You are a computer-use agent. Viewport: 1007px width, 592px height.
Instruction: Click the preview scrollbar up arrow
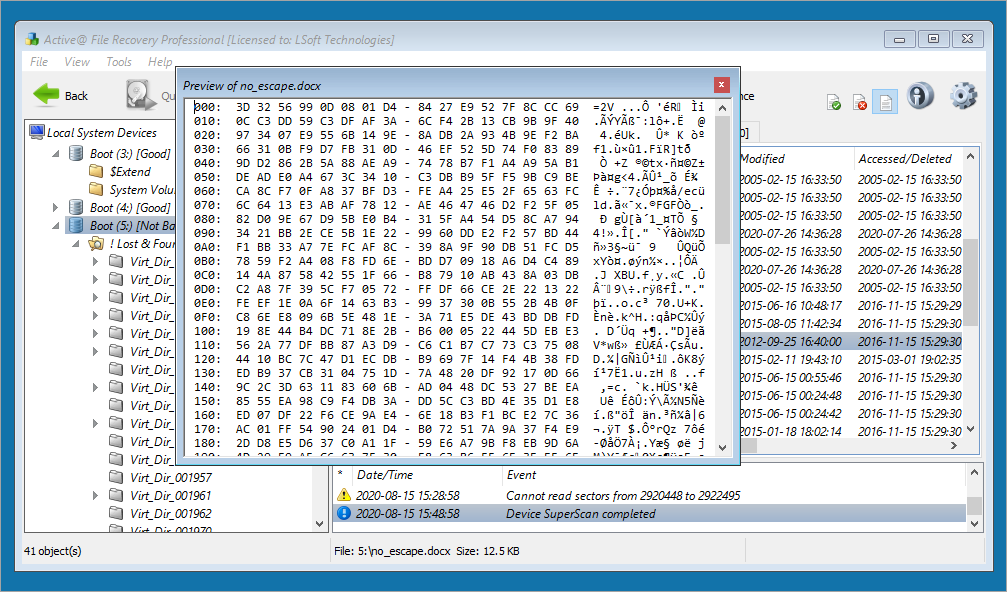(x=722, y=108)
